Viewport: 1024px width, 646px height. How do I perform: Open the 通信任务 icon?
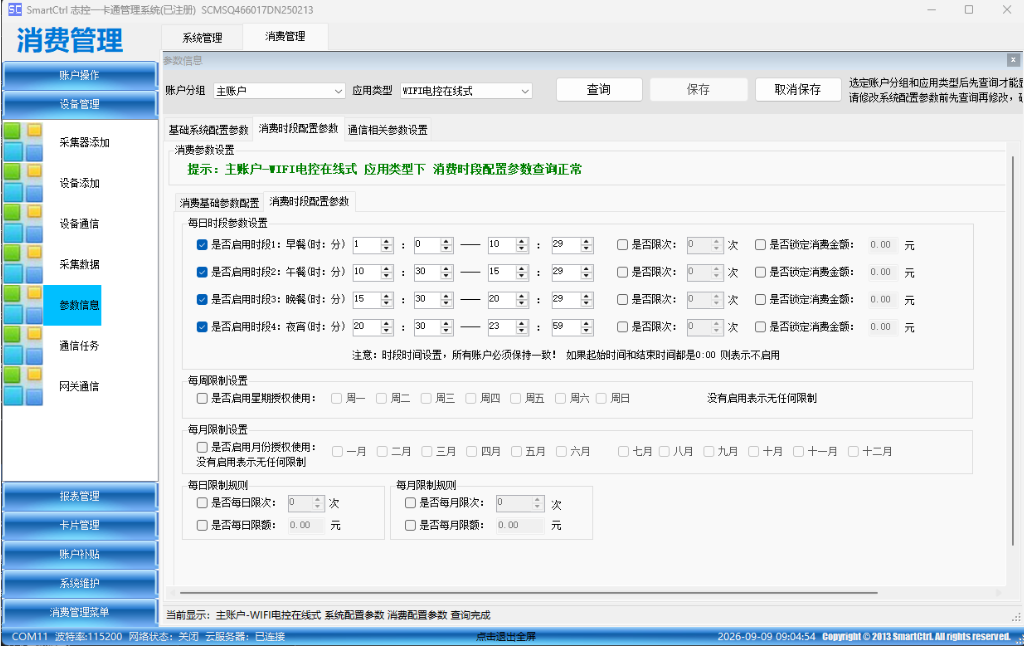point(24,345)
